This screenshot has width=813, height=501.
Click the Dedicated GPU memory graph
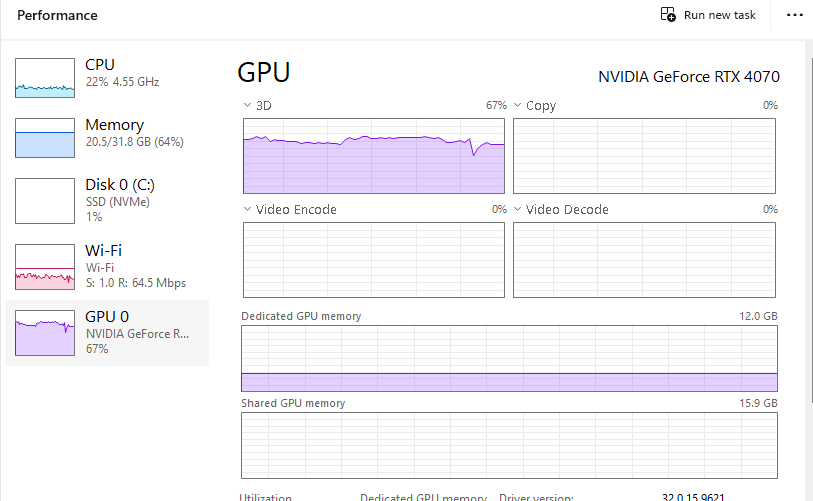[x=509, y=357]
